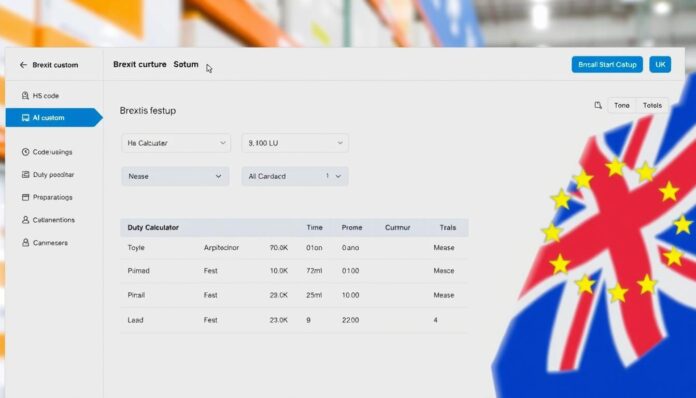Click the back arrow beside Brexit custom

tap(23, 65)
